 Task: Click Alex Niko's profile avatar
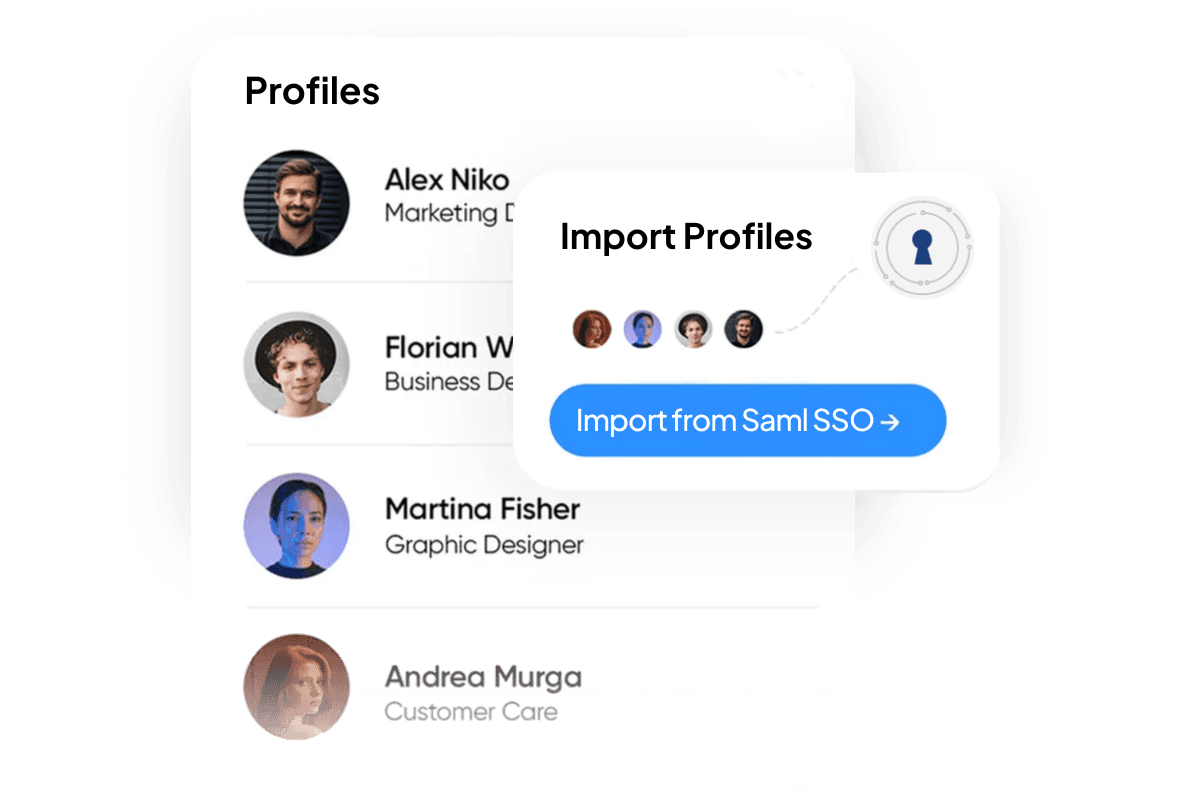point(296,203)
